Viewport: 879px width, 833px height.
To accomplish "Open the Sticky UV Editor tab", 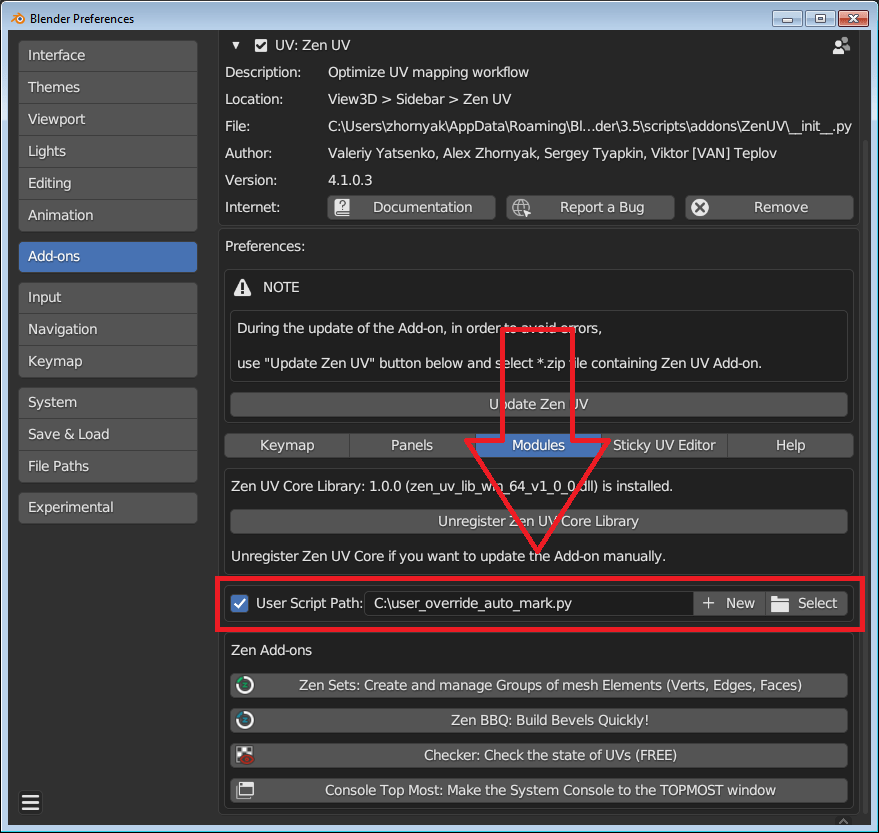I will (x=664, y=445).
